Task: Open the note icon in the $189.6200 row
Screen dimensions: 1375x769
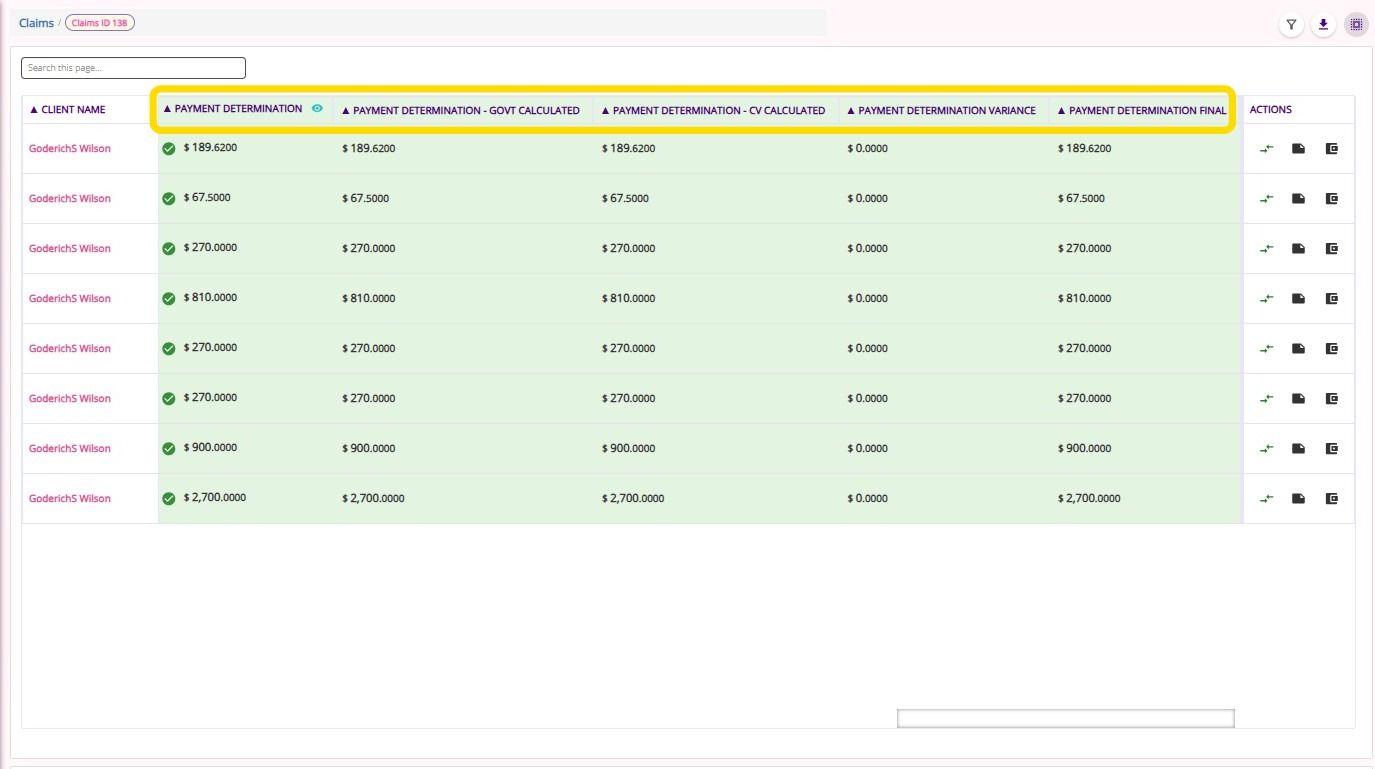Action: pyautogui.click(x=1298, y=149)
